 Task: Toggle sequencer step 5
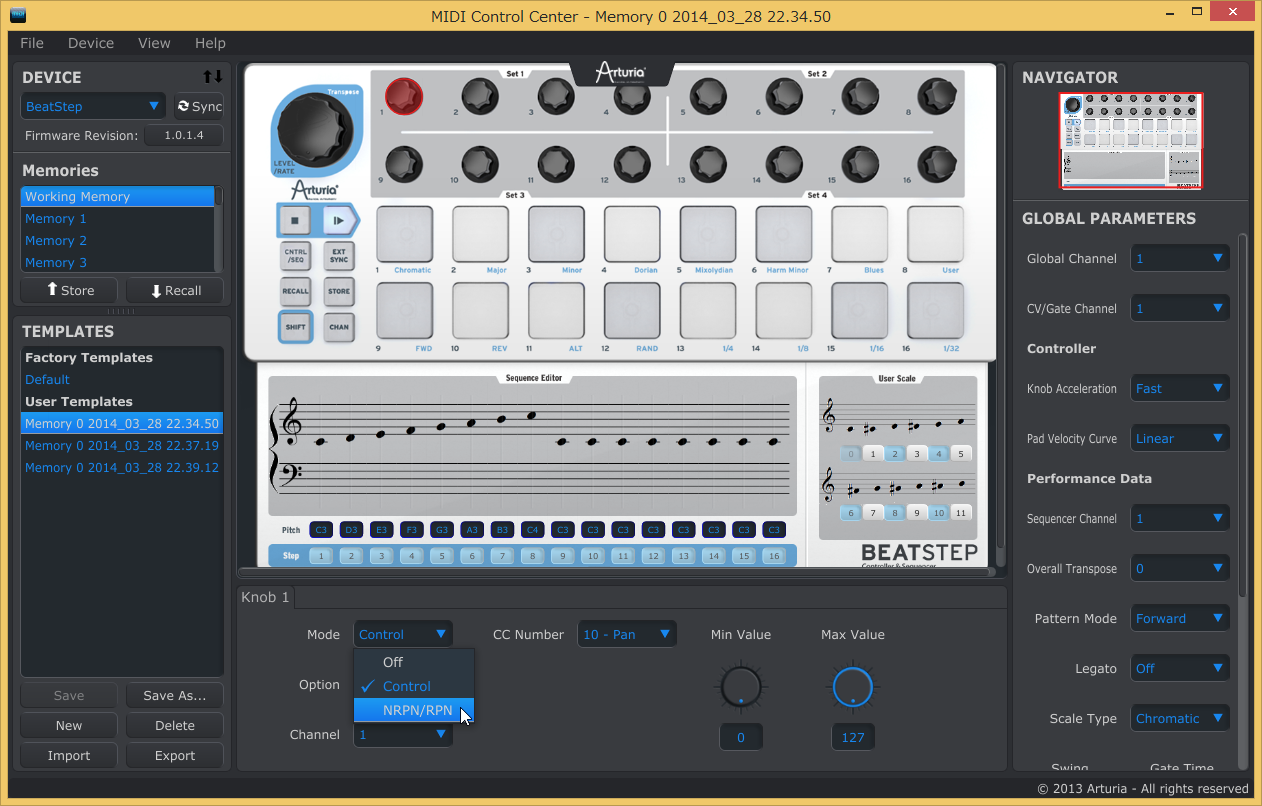pos(441,556)
